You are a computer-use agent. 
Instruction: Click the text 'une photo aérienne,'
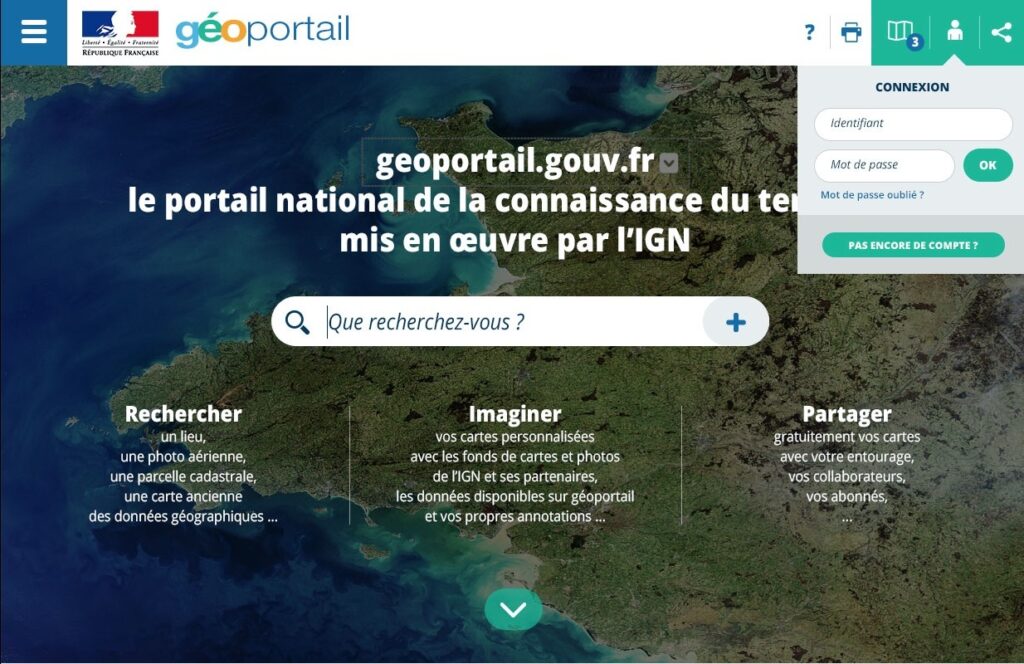tap(184, 456)
